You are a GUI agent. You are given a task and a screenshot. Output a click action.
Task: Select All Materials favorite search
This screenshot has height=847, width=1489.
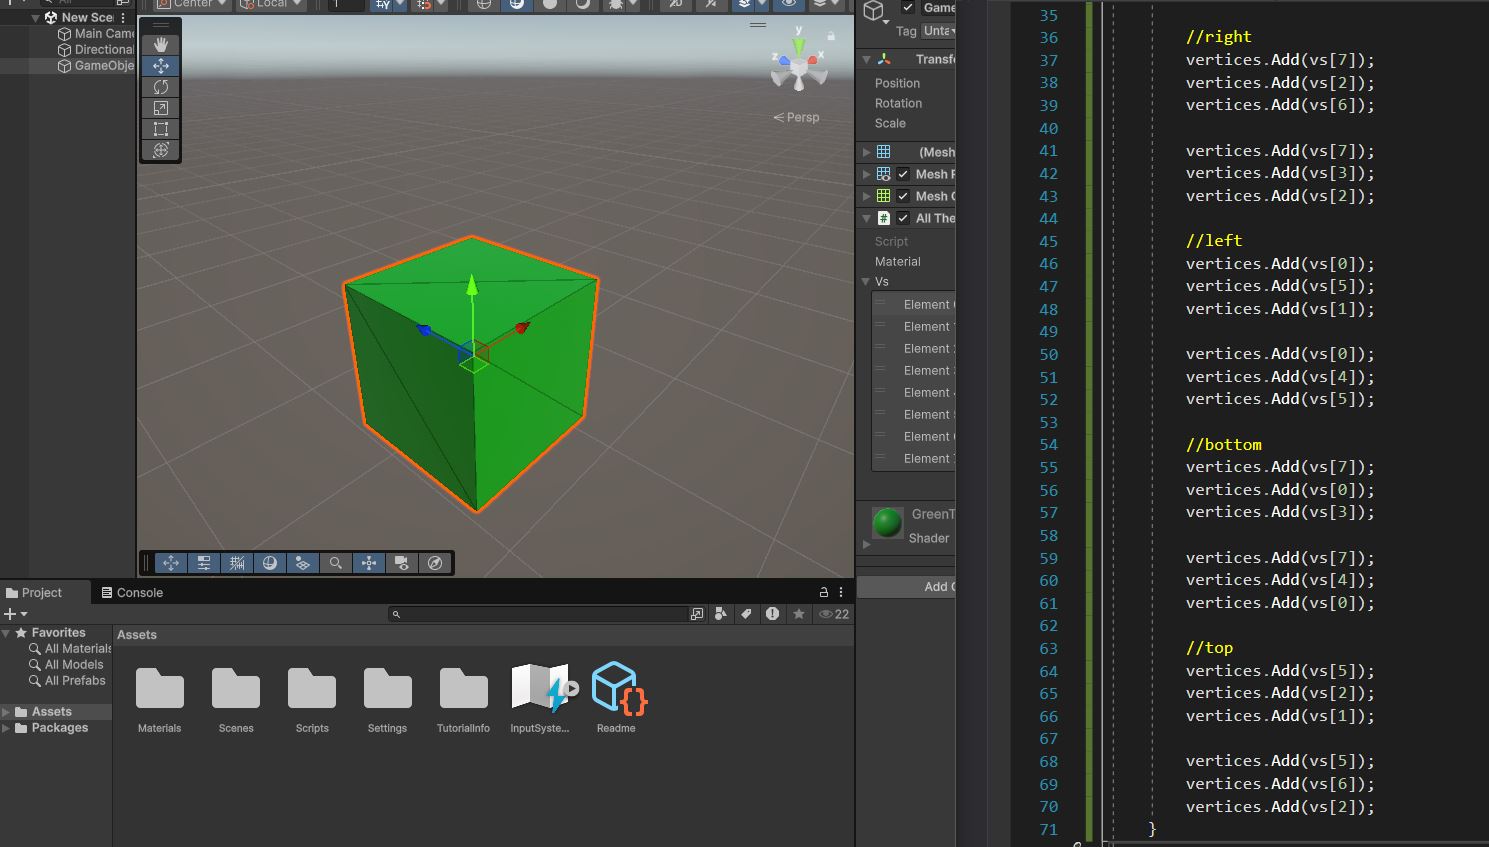tap(70, 648)
